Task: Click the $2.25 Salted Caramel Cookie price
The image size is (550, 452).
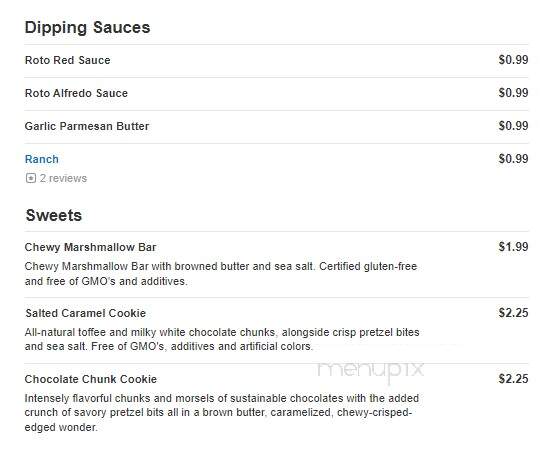Action: tap(514, 313)
